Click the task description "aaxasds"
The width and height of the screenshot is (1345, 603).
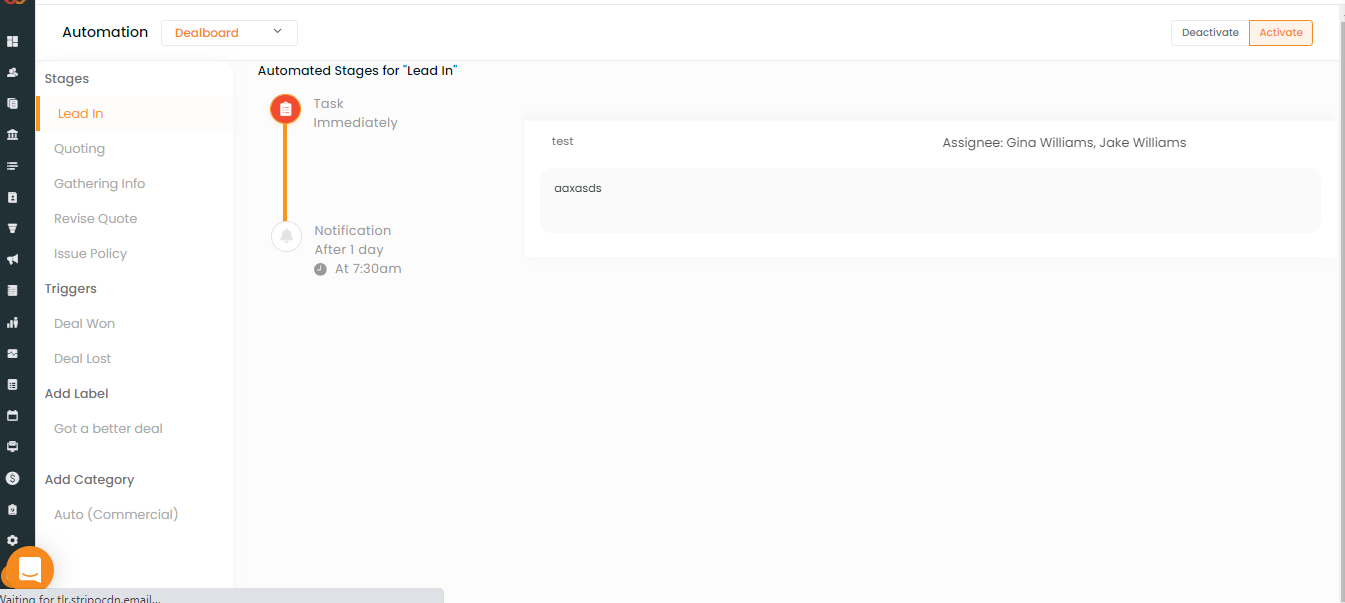578,188
